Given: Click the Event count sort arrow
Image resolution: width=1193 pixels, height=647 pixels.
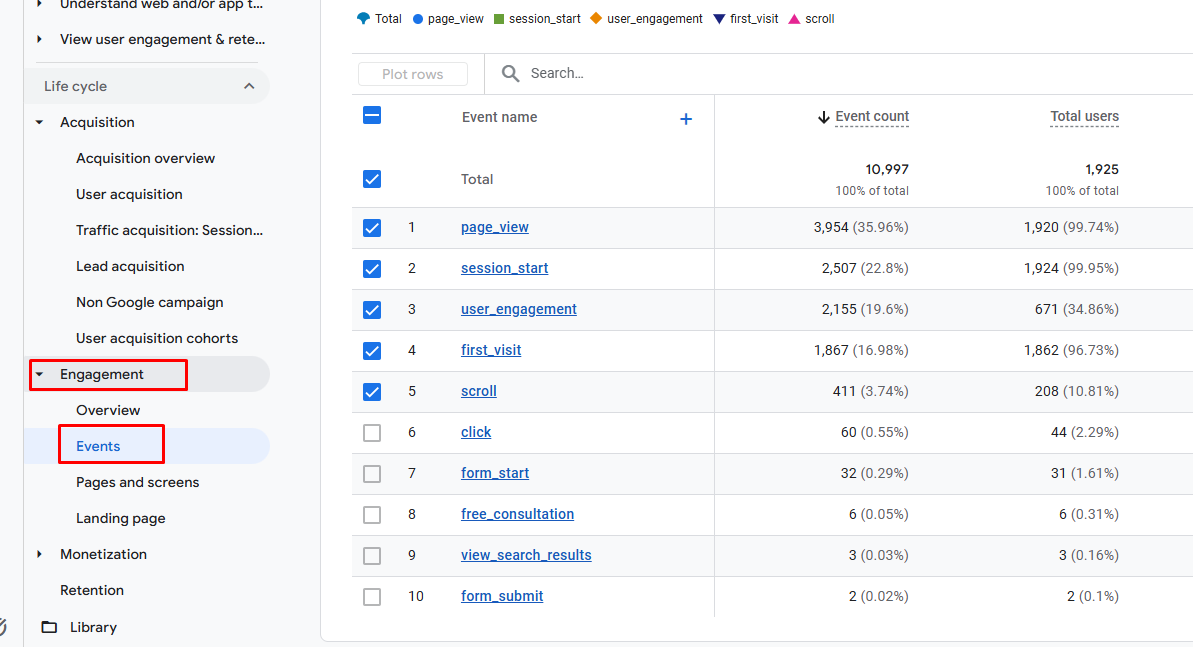Looking at the screenshot, I should coord(823,116).
